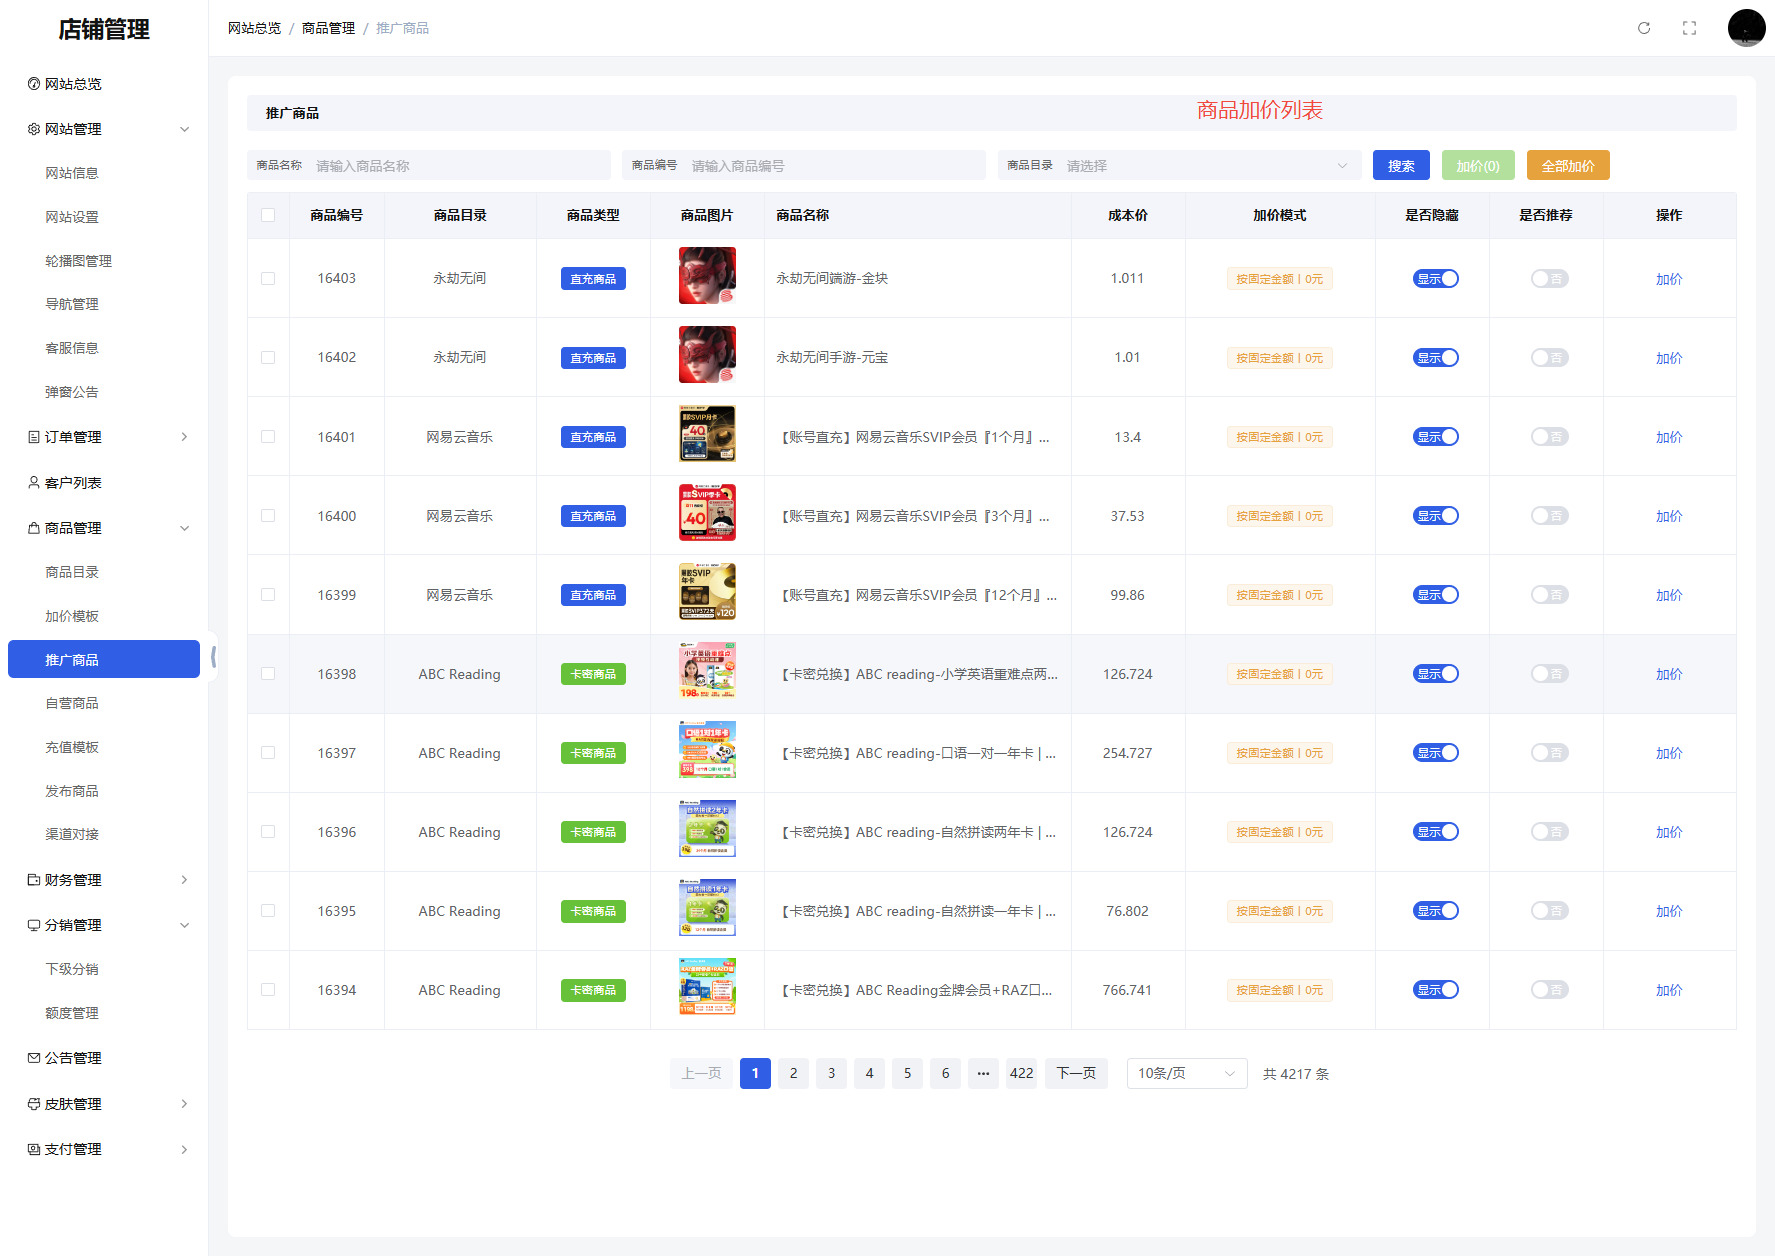Expand the 皮肤管理 submenu chevron
Image resolution: width=1775 pixels, height=1256 pixels.
[184, 1104]
